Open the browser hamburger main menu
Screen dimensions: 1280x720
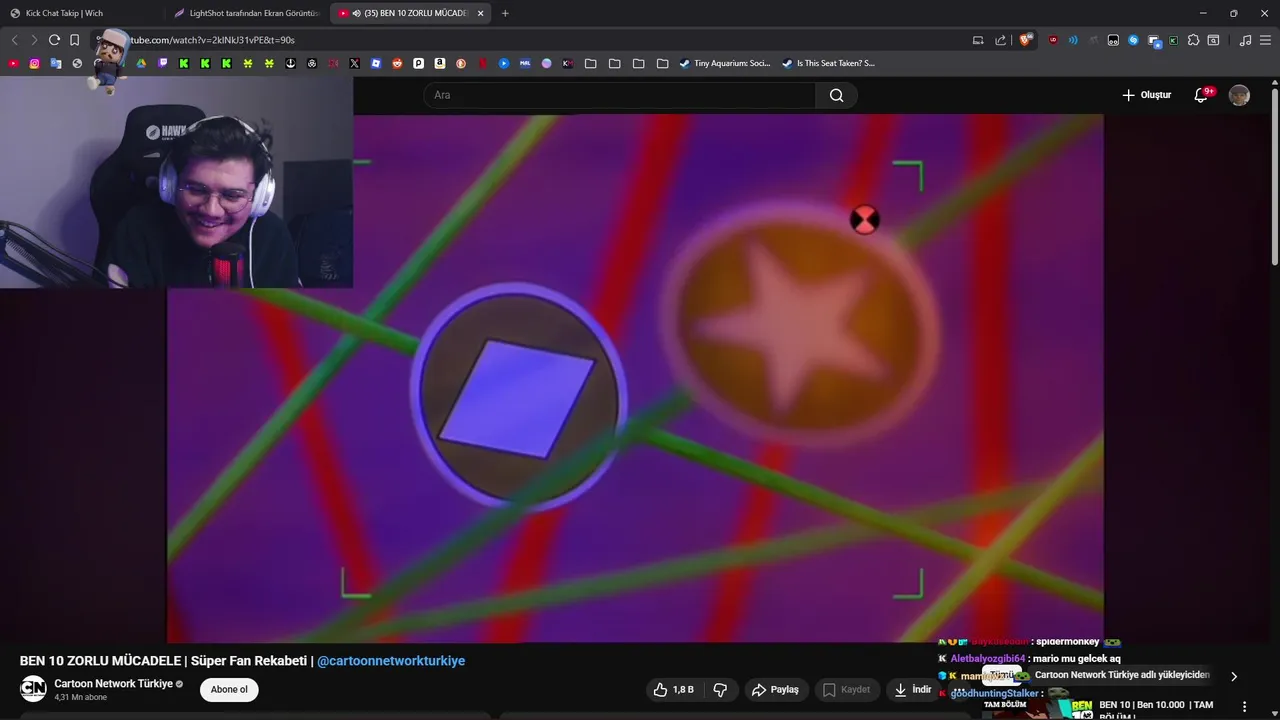coord(1265,40)
